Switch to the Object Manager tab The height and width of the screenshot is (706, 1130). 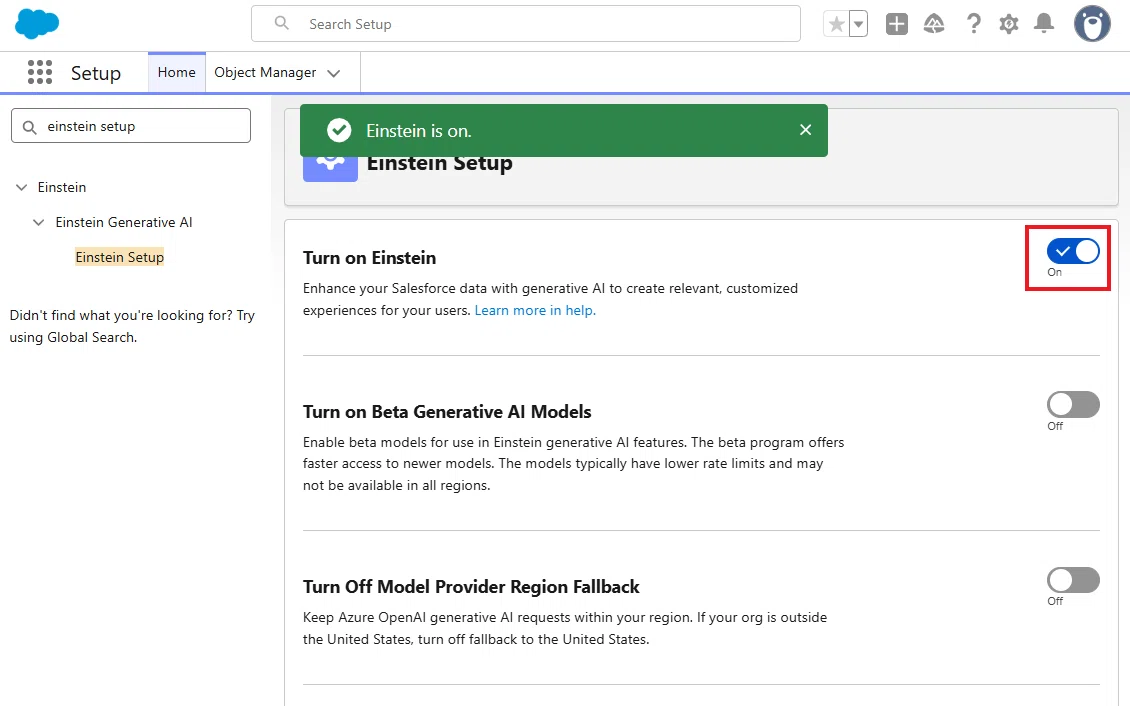265,72
